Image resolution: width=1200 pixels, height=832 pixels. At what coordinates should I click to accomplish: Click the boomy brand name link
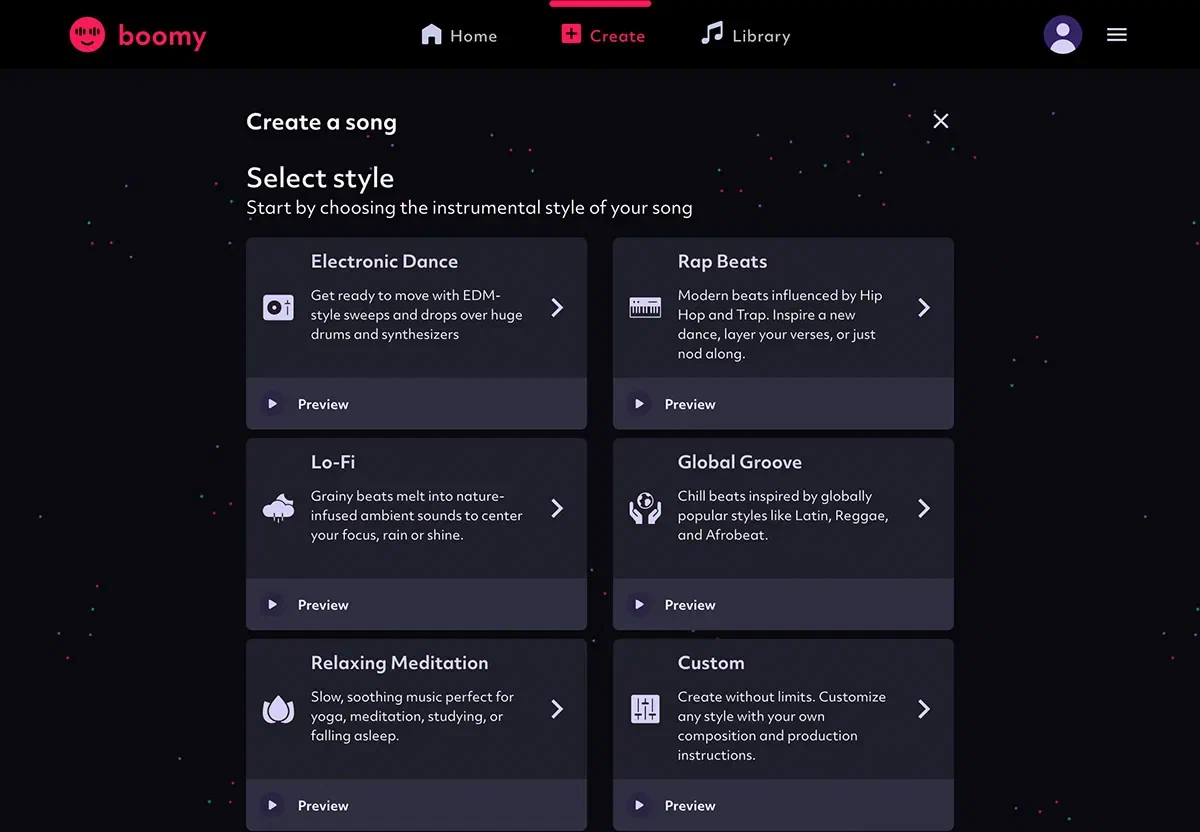click(x=162, y=36)
